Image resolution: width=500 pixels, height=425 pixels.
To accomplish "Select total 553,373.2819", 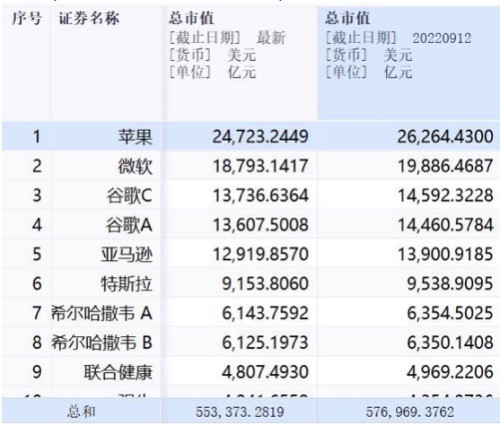I will (240, 412).
